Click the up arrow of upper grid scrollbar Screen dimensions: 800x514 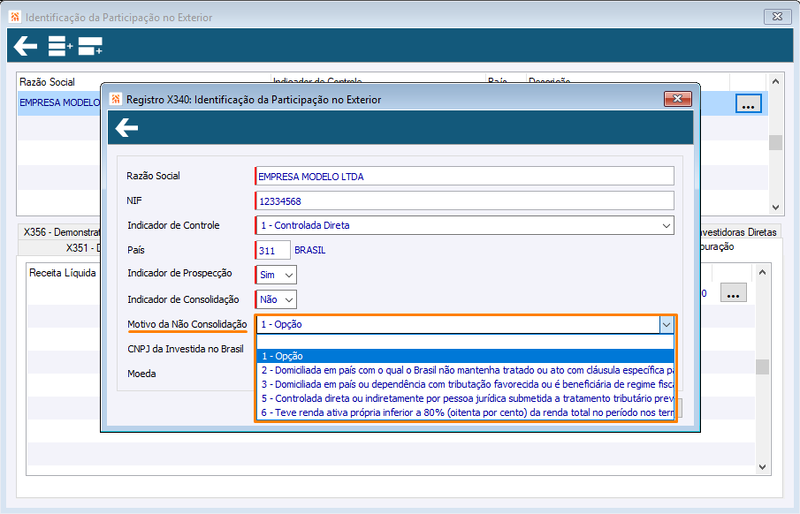(x=776, y=81)
